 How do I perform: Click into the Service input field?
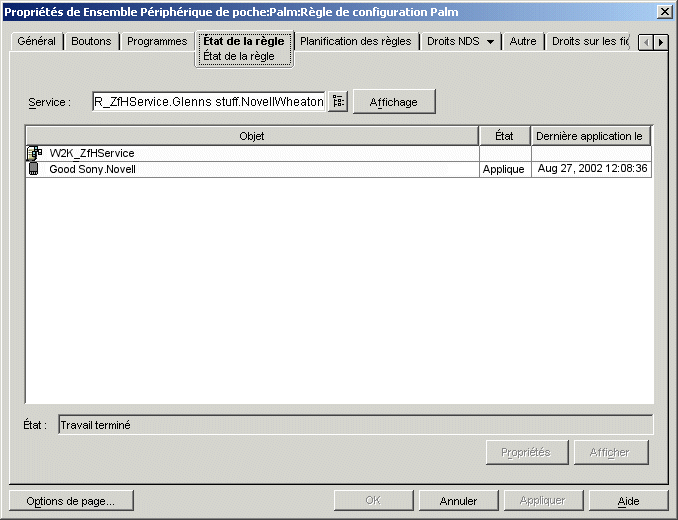208,102
